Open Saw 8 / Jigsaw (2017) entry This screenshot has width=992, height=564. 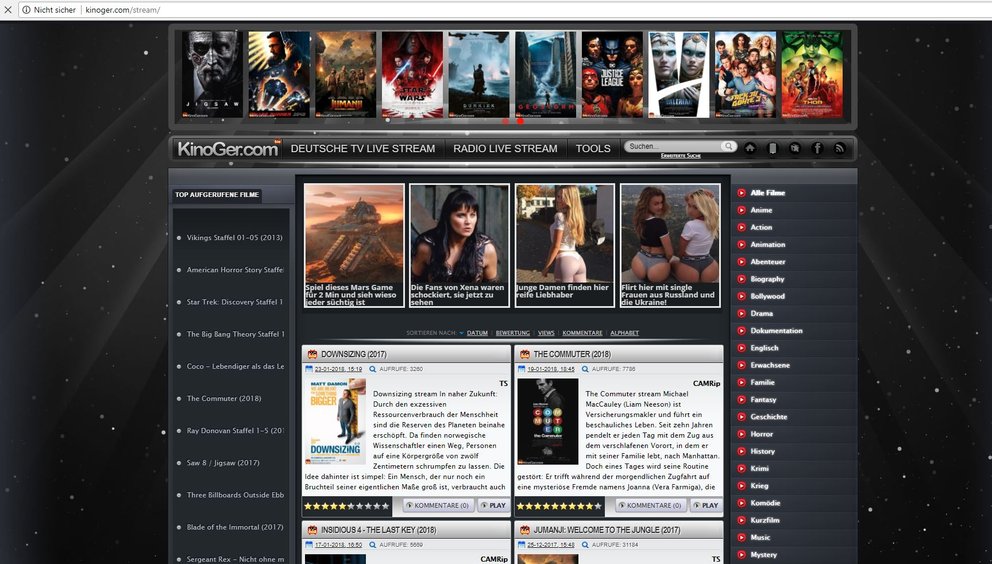coord(223,463)
